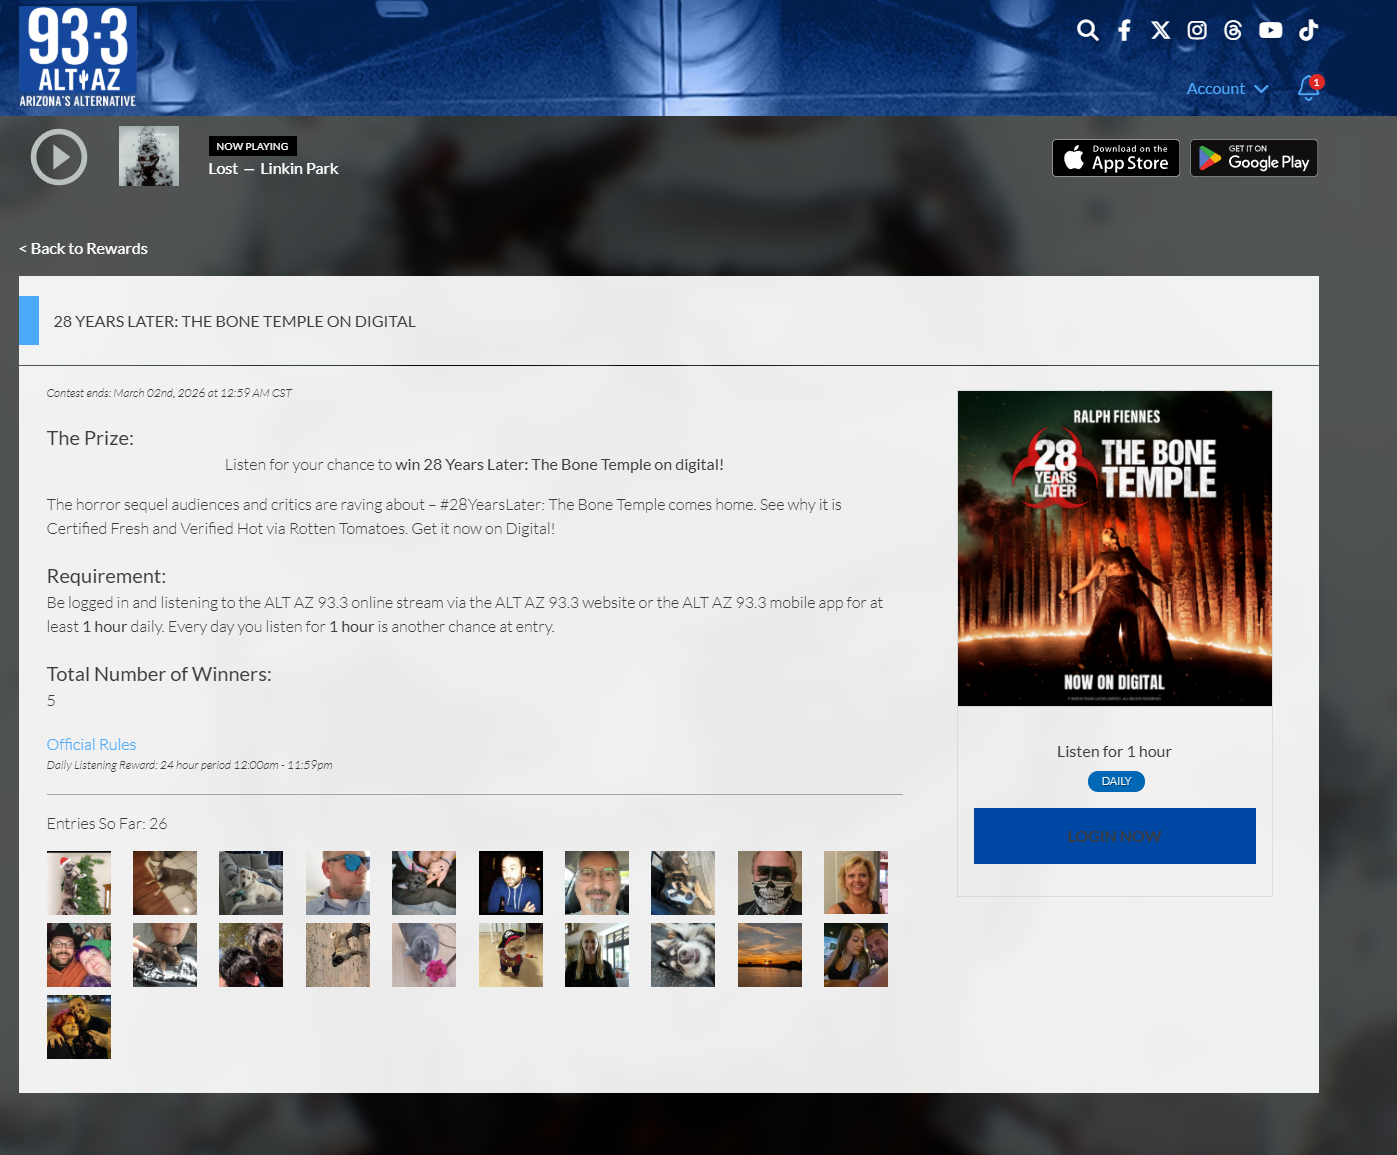
Task: Open entry avatar of cat with Christmas tree
Action: (x=79, y=883)
